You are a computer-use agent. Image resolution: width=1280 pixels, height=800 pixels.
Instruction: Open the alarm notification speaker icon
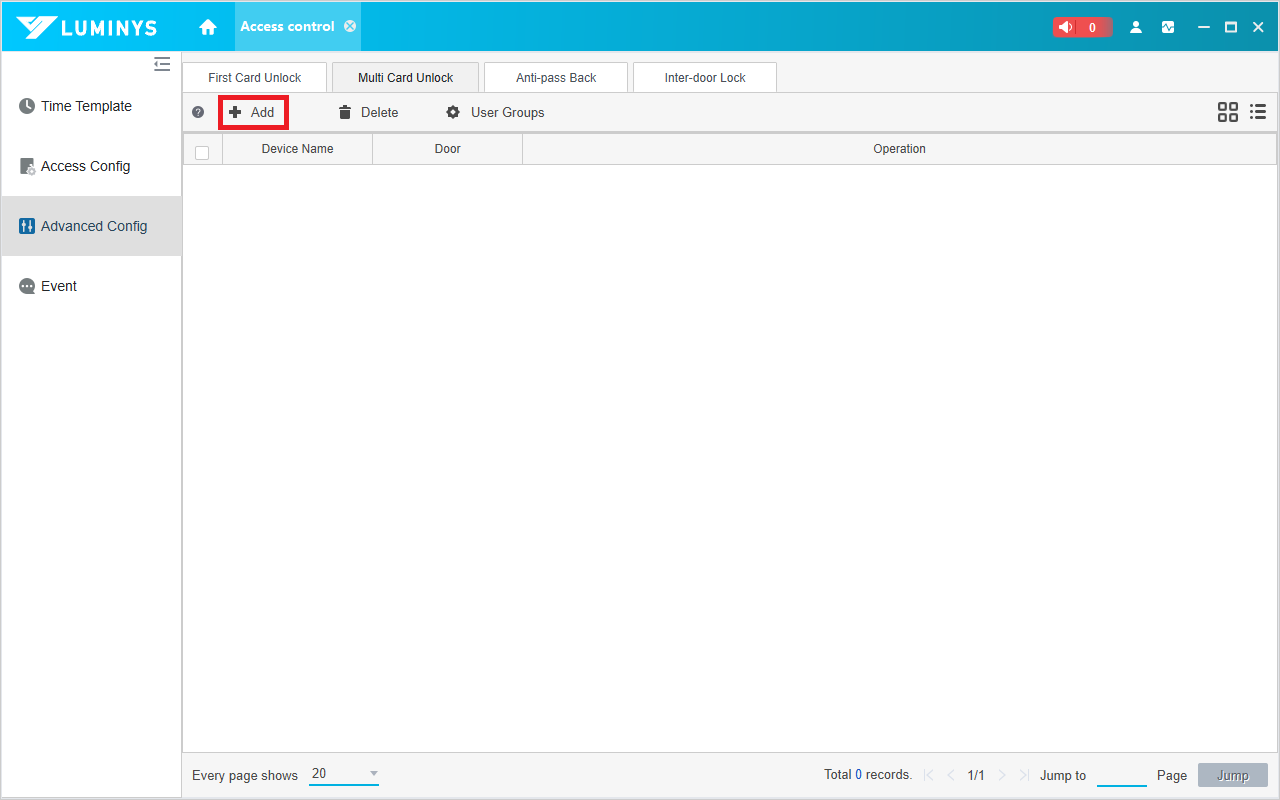1066,27
